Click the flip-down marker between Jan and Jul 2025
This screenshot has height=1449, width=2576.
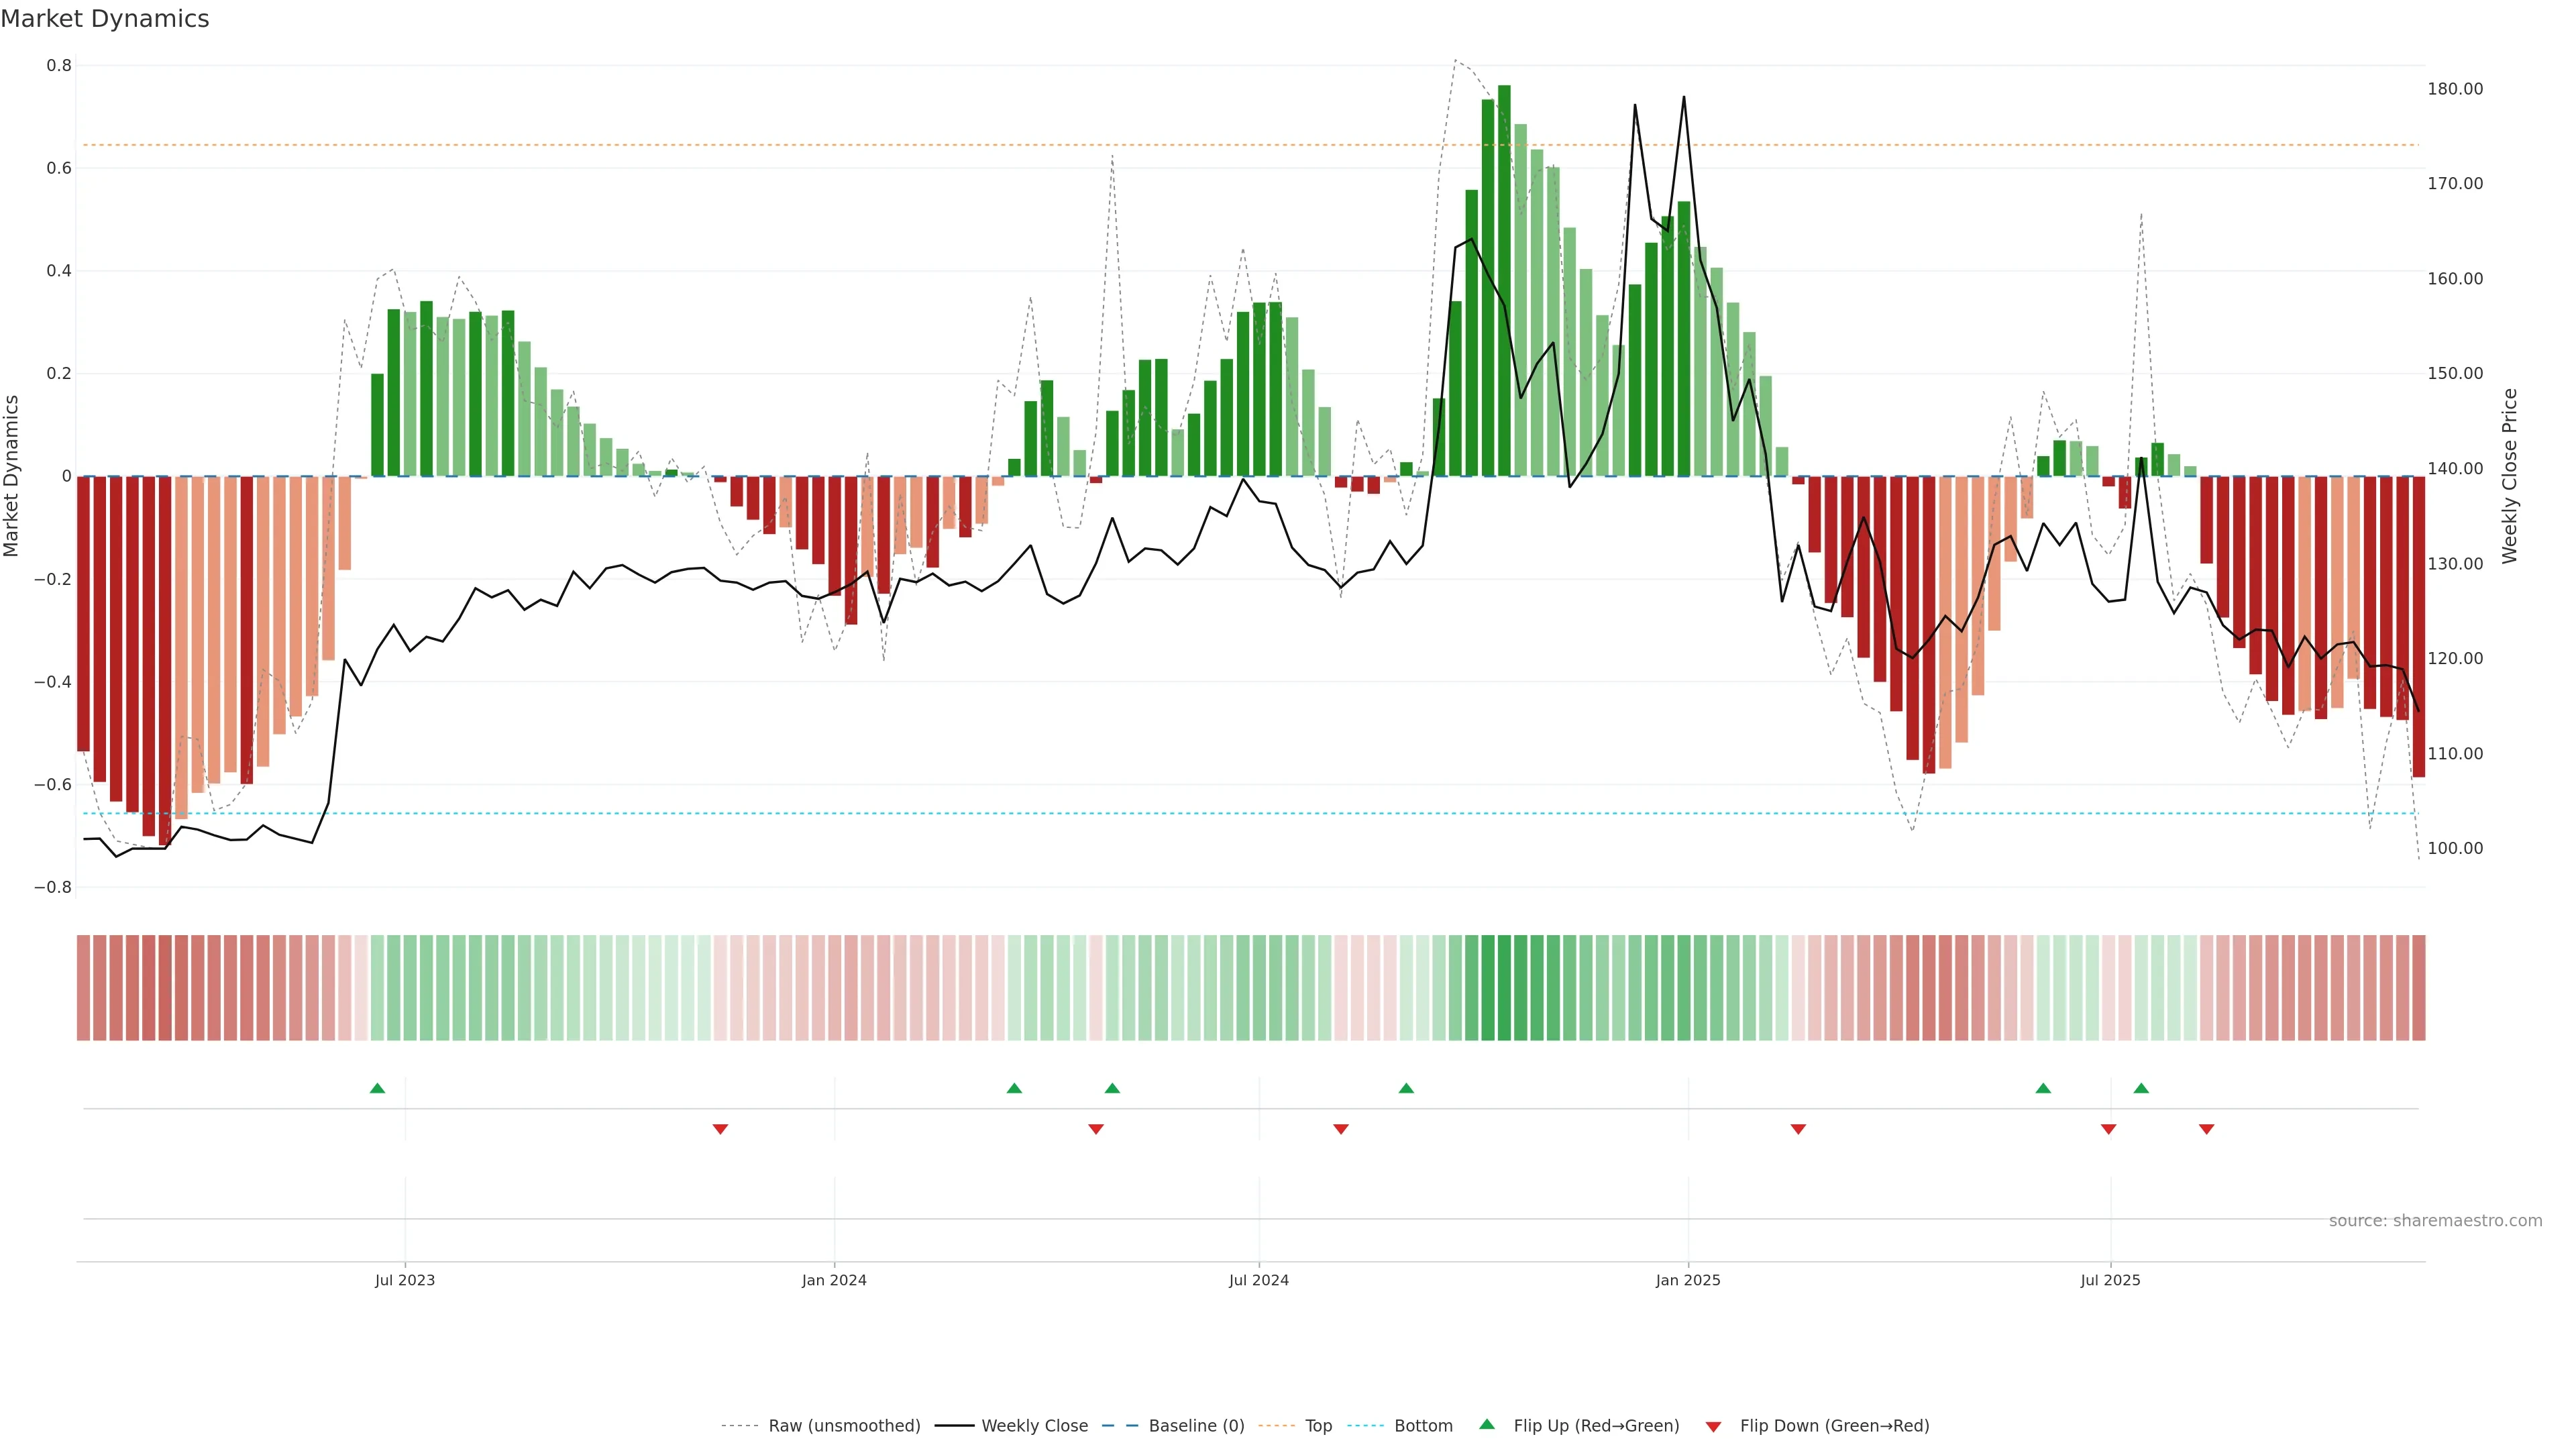1798,1129
